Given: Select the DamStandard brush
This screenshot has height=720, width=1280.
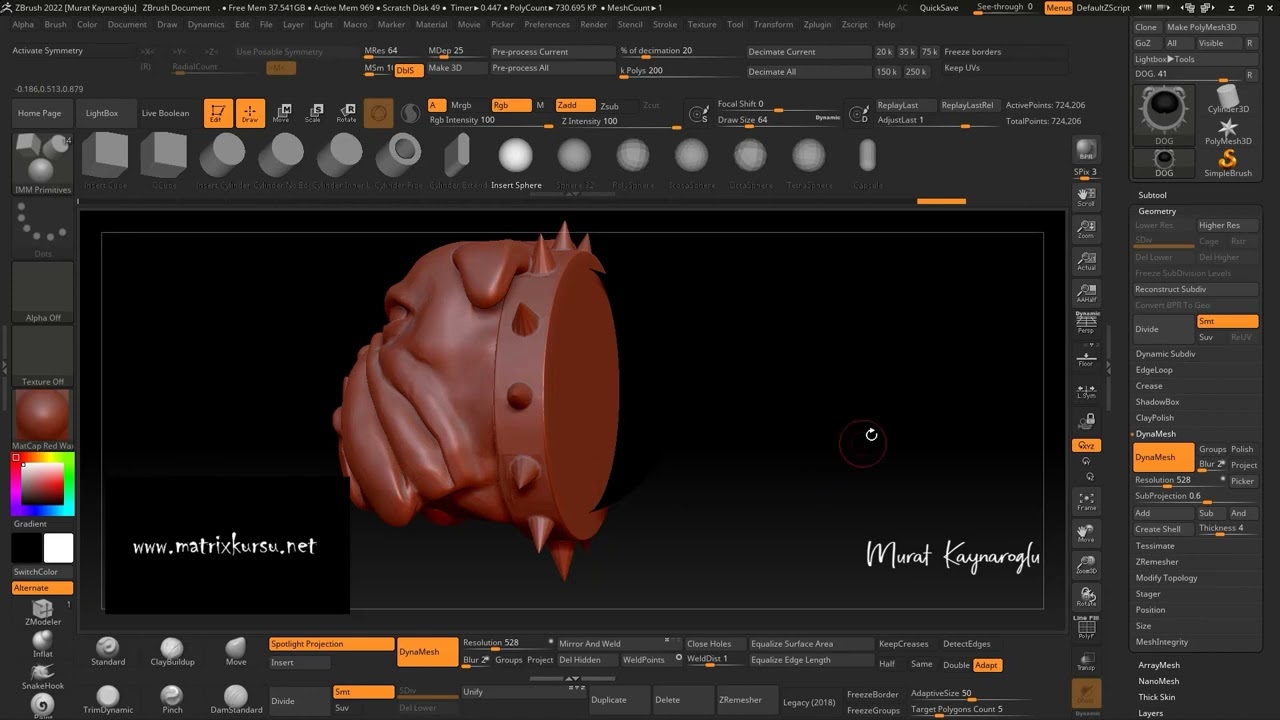Looking at the screenshot, I should [x=236, y=699].
